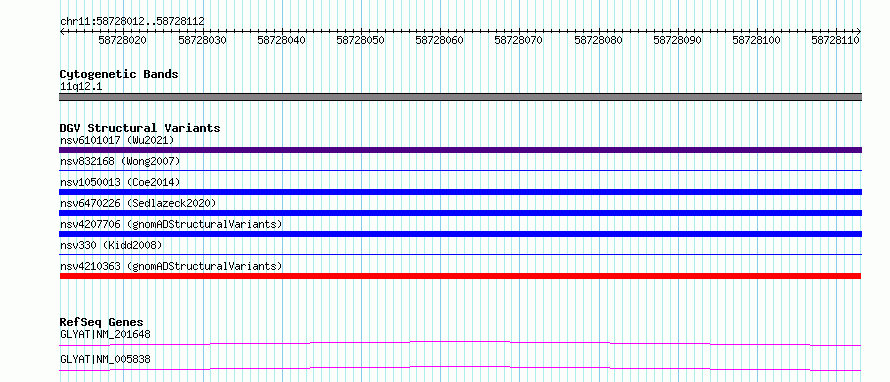Click the blue nsv1050013 variant bar
The image size is (890, 382).
[x=460, y=192]
